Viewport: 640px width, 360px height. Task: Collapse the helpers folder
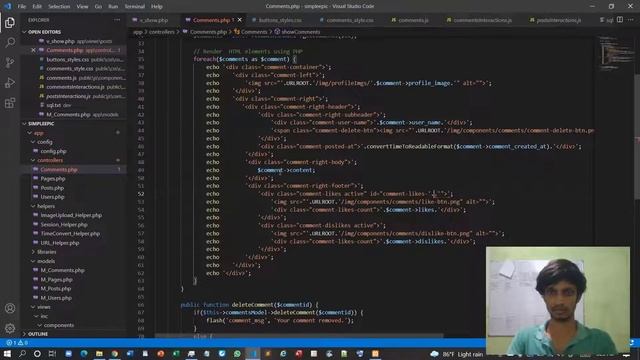tap(46, 206)
